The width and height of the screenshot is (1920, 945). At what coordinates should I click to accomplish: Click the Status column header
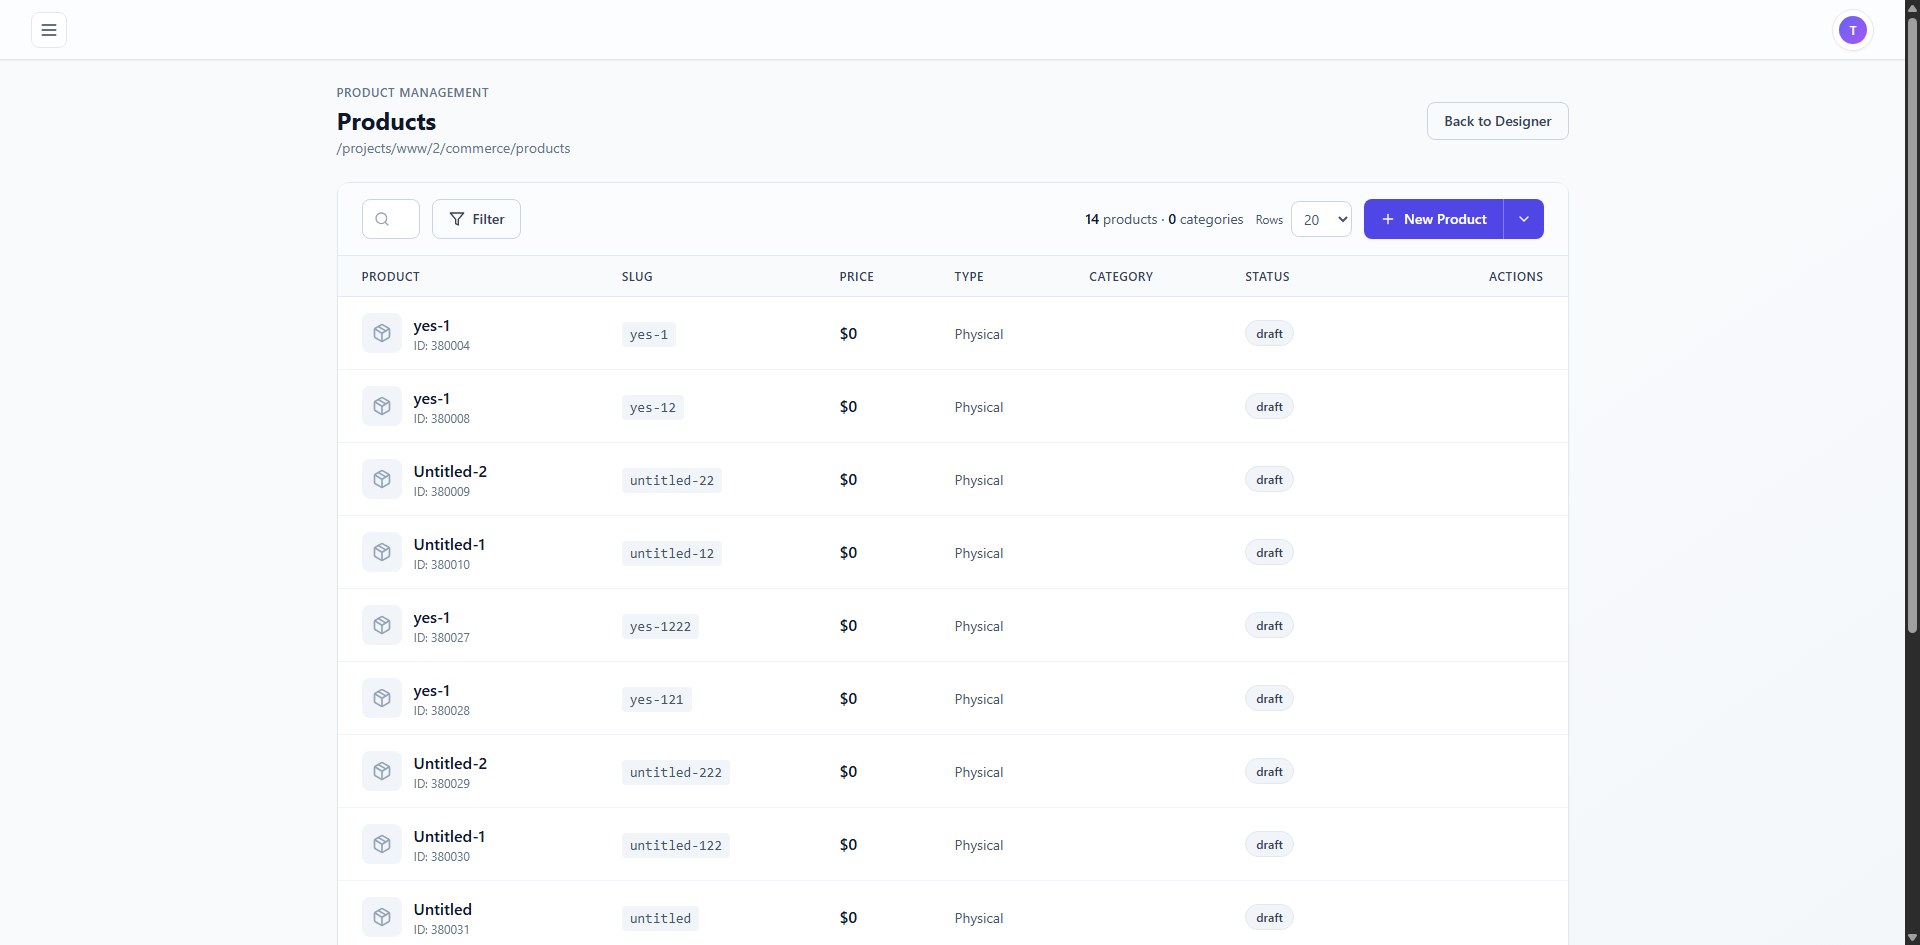coord(1267,277)
